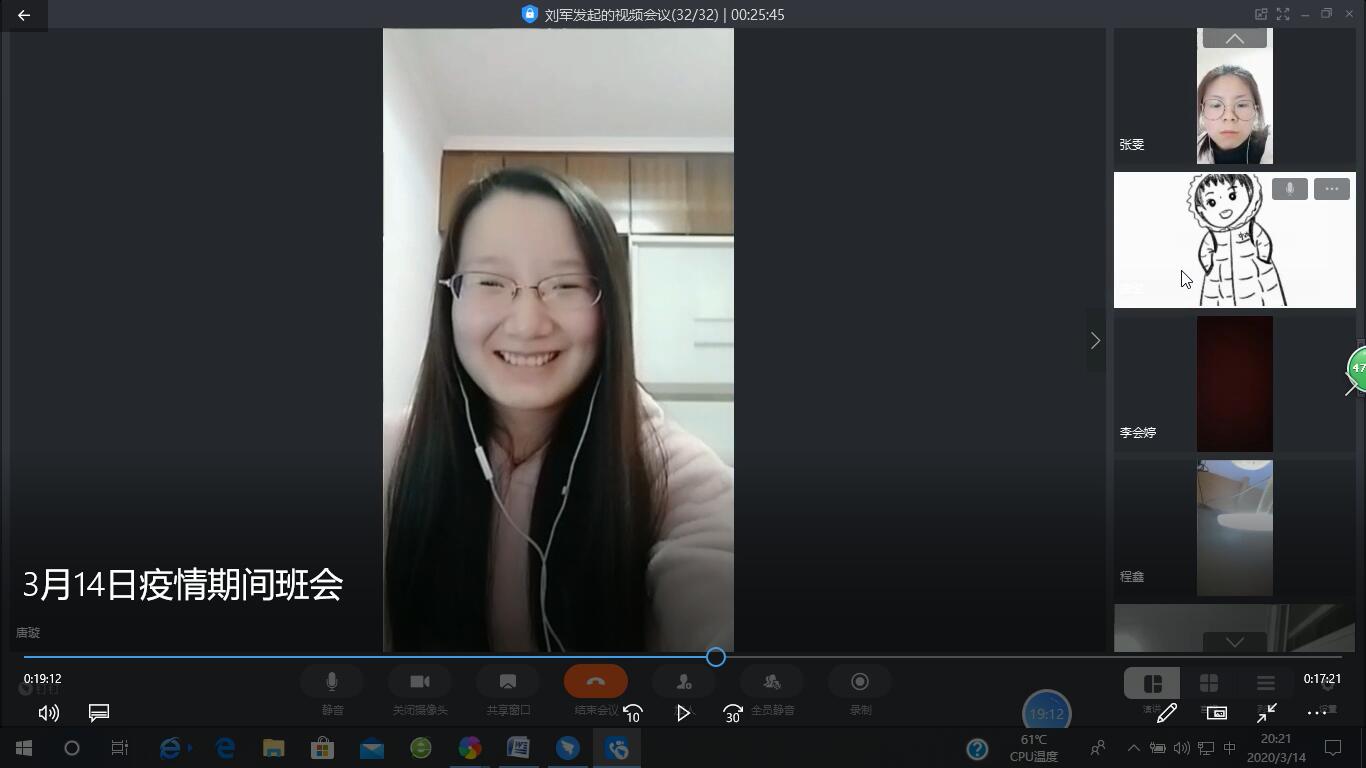Open File Explorer from the taskbar
Viewport: 1366px width, 768px height.
(x=273, y=748)
